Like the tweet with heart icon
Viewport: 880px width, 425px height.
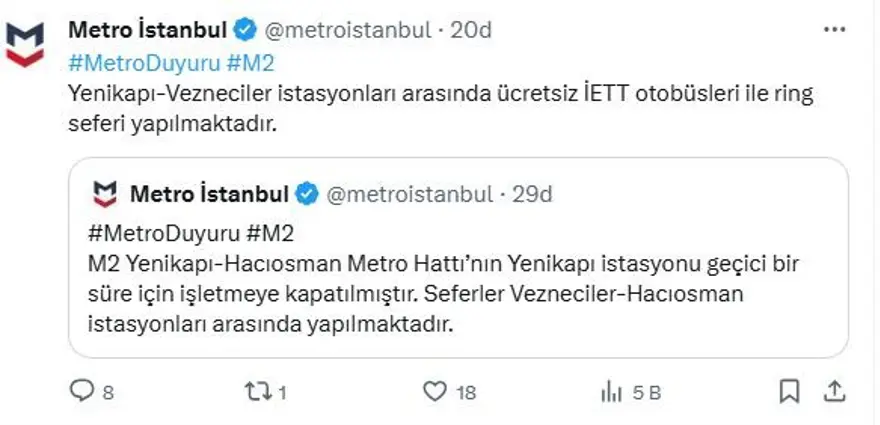(x=434, y=392)
